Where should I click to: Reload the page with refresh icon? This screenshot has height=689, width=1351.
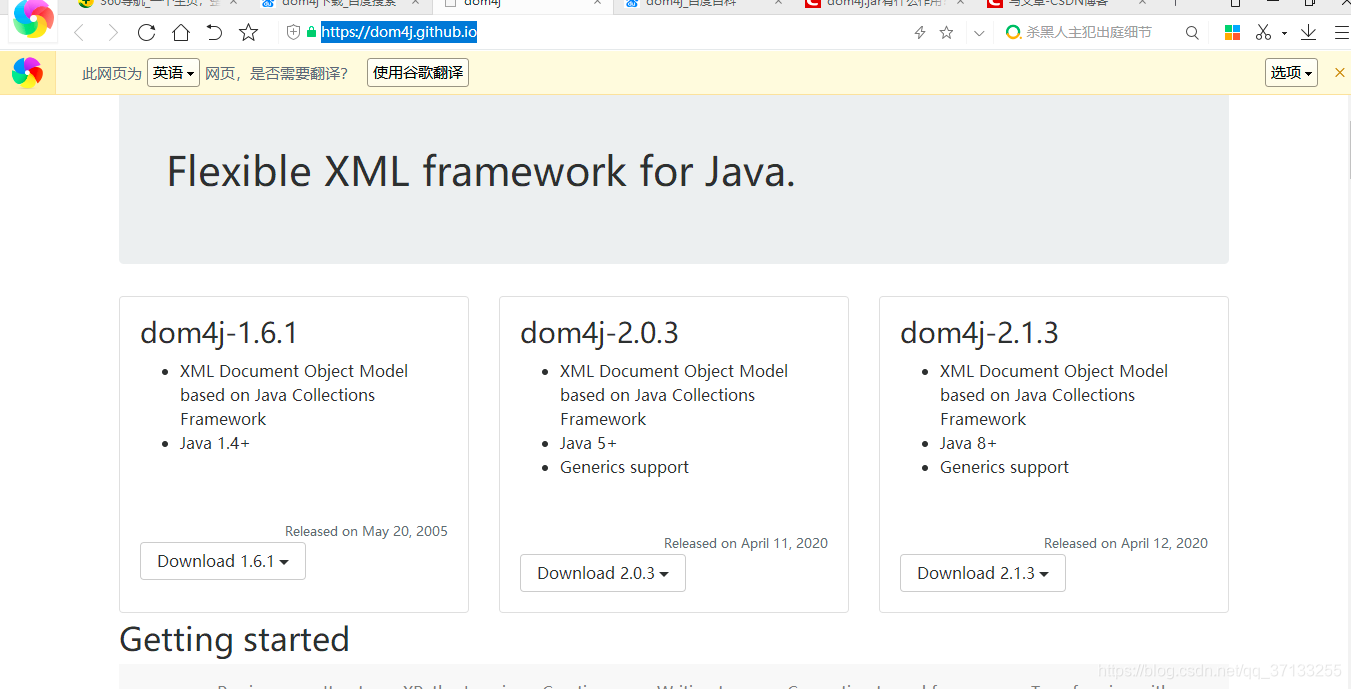tap(146, 33)
